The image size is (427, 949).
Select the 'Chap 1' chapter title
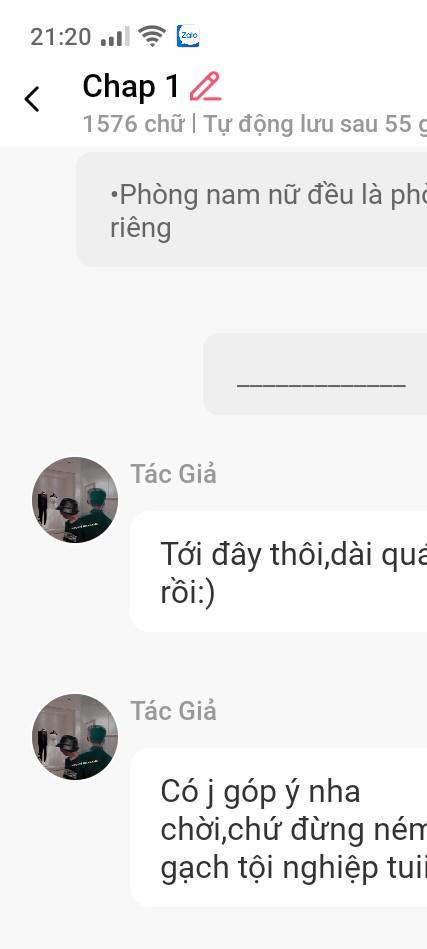pyautogui.click(x=131, y=87)
